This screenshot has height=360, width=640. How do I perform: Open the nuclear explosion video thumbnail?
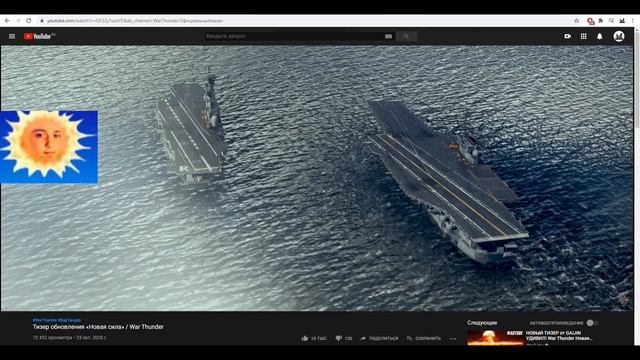[x=495, y=338]
